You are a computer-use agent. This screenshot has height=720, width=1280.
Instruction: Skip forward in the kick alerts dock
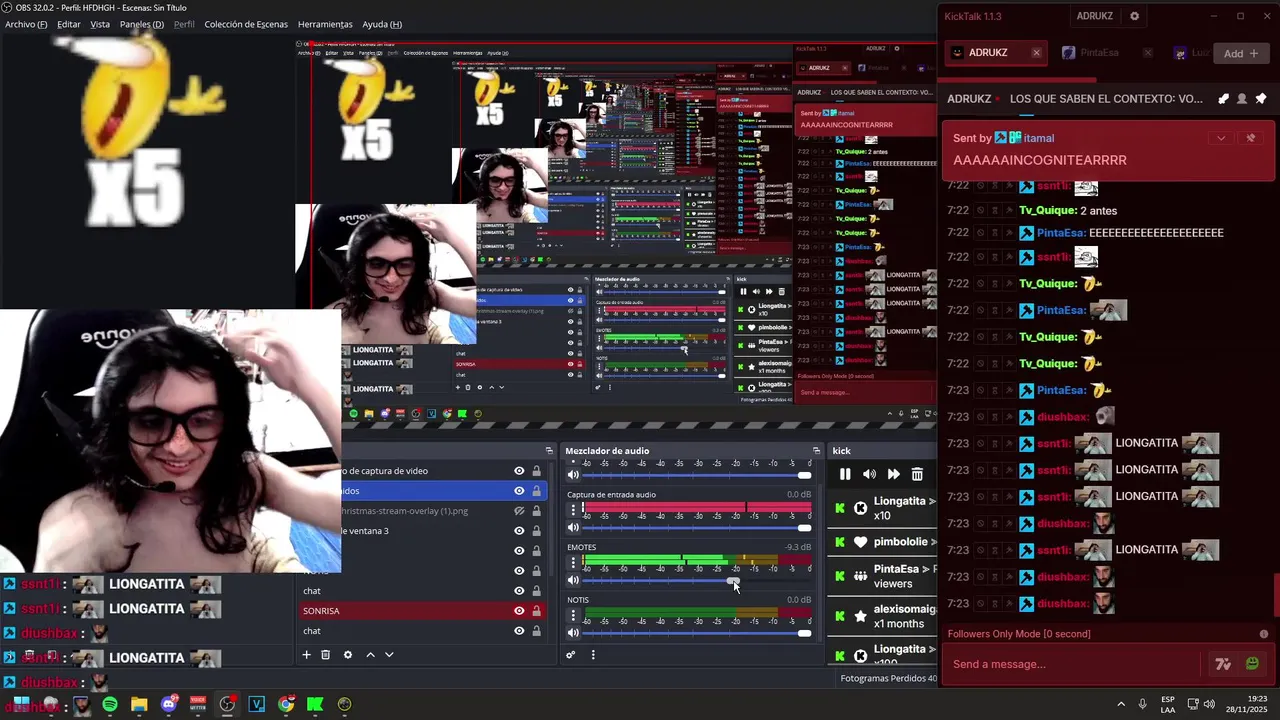893,474
